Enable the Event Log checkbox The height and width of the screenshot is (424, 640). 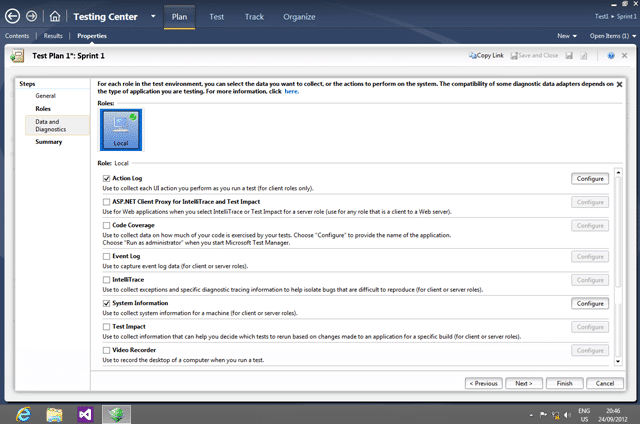click(107, 256)
